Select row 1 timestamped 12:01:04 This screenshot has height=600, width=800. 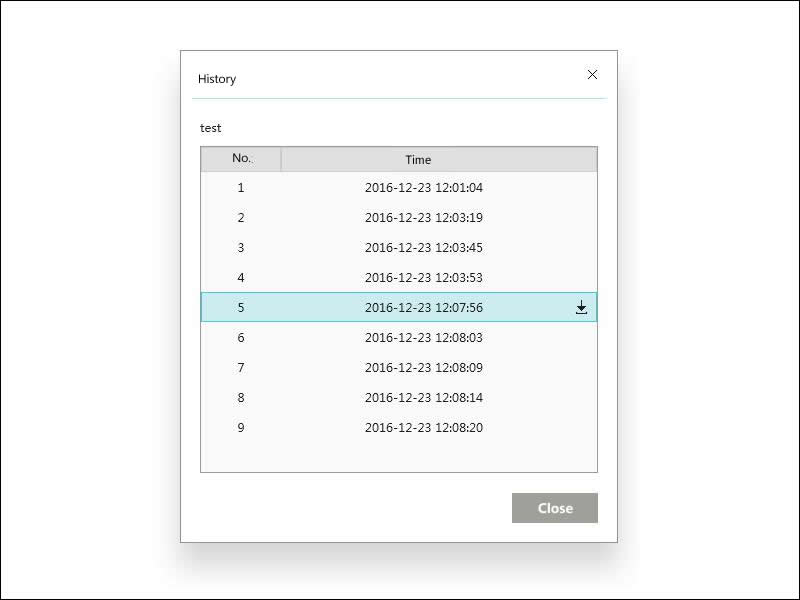click(x=398, y=187)
